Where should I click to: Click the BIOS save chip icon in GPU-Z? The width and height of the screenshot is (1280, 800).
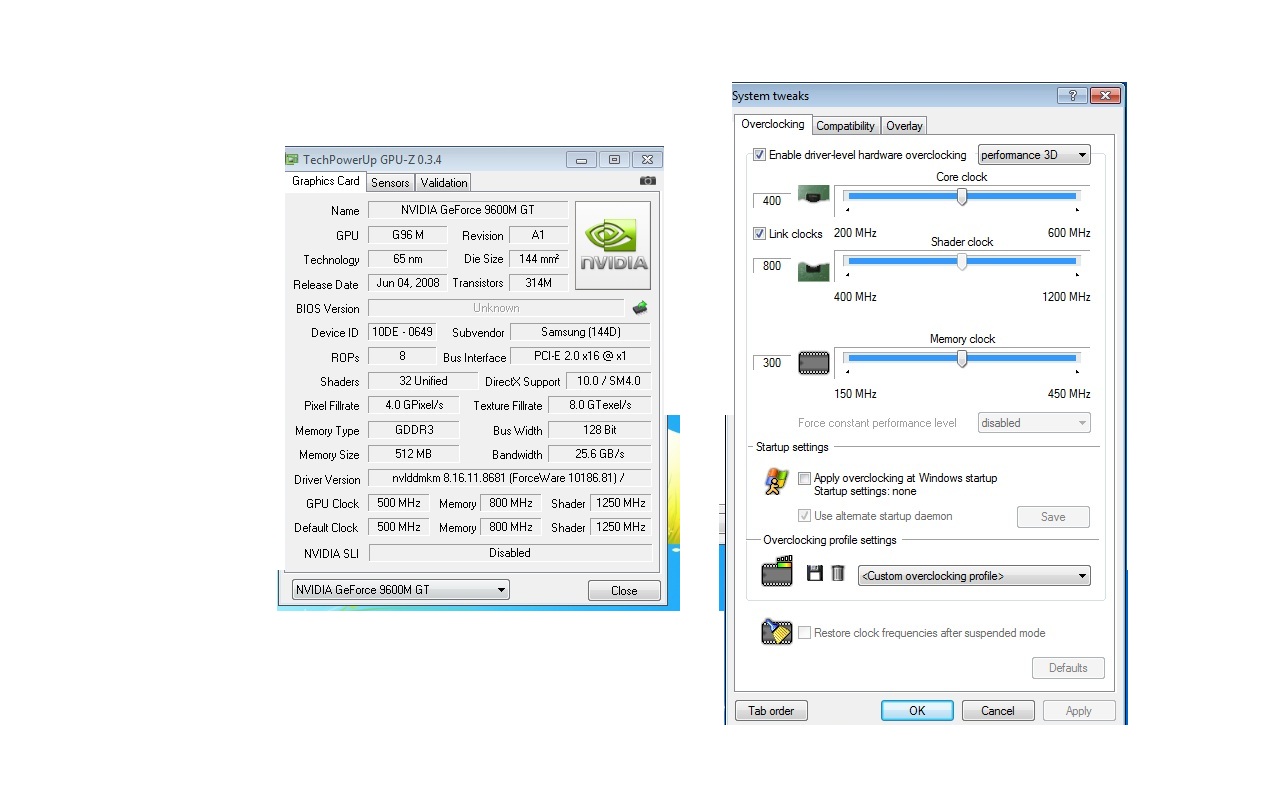click(x=640, y=308)
